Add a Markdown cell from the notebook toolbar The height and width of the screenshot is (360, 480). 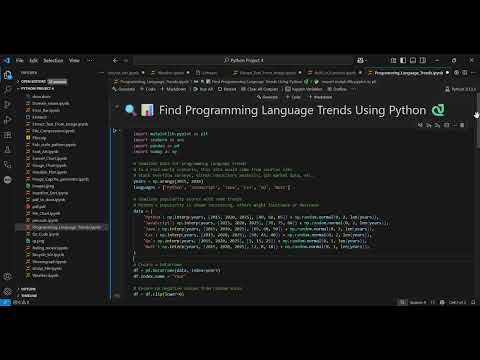(x=173, y=89)
